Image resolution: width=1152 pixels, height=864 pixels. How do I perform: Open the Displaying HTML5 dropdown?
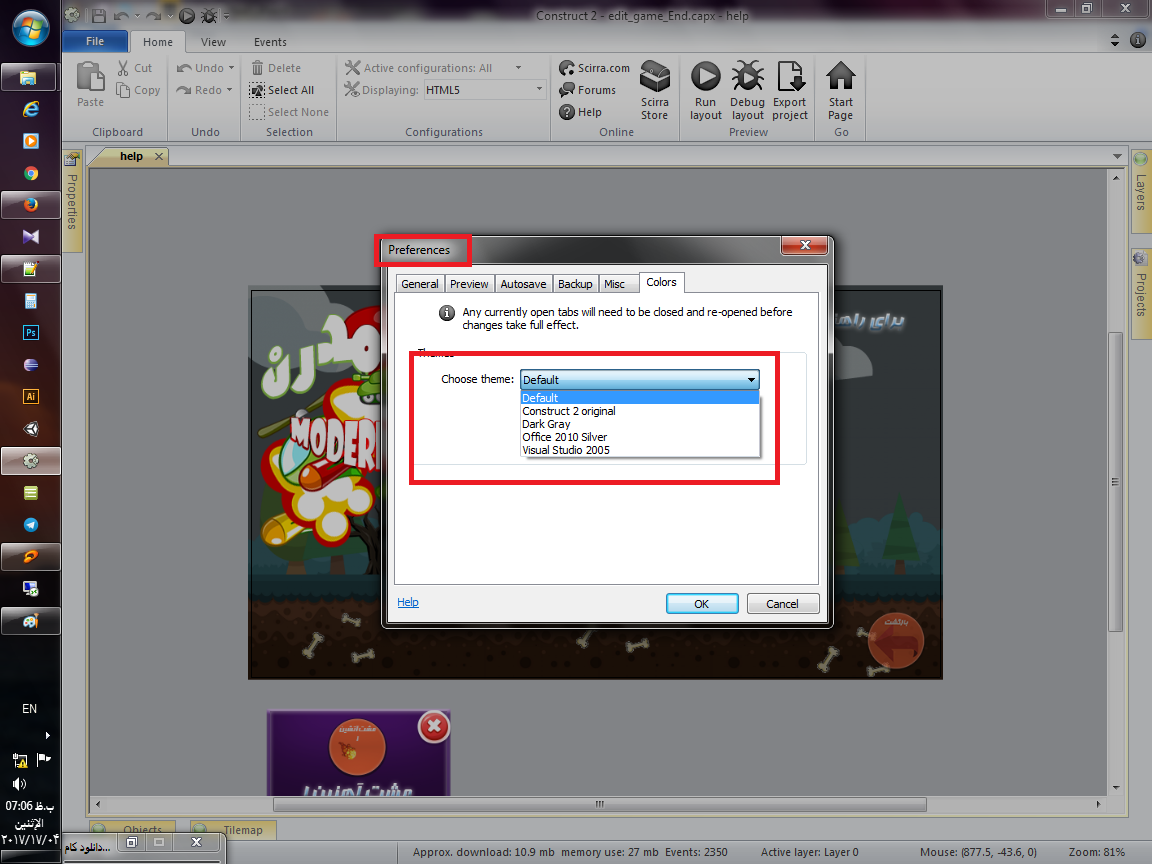486,90
